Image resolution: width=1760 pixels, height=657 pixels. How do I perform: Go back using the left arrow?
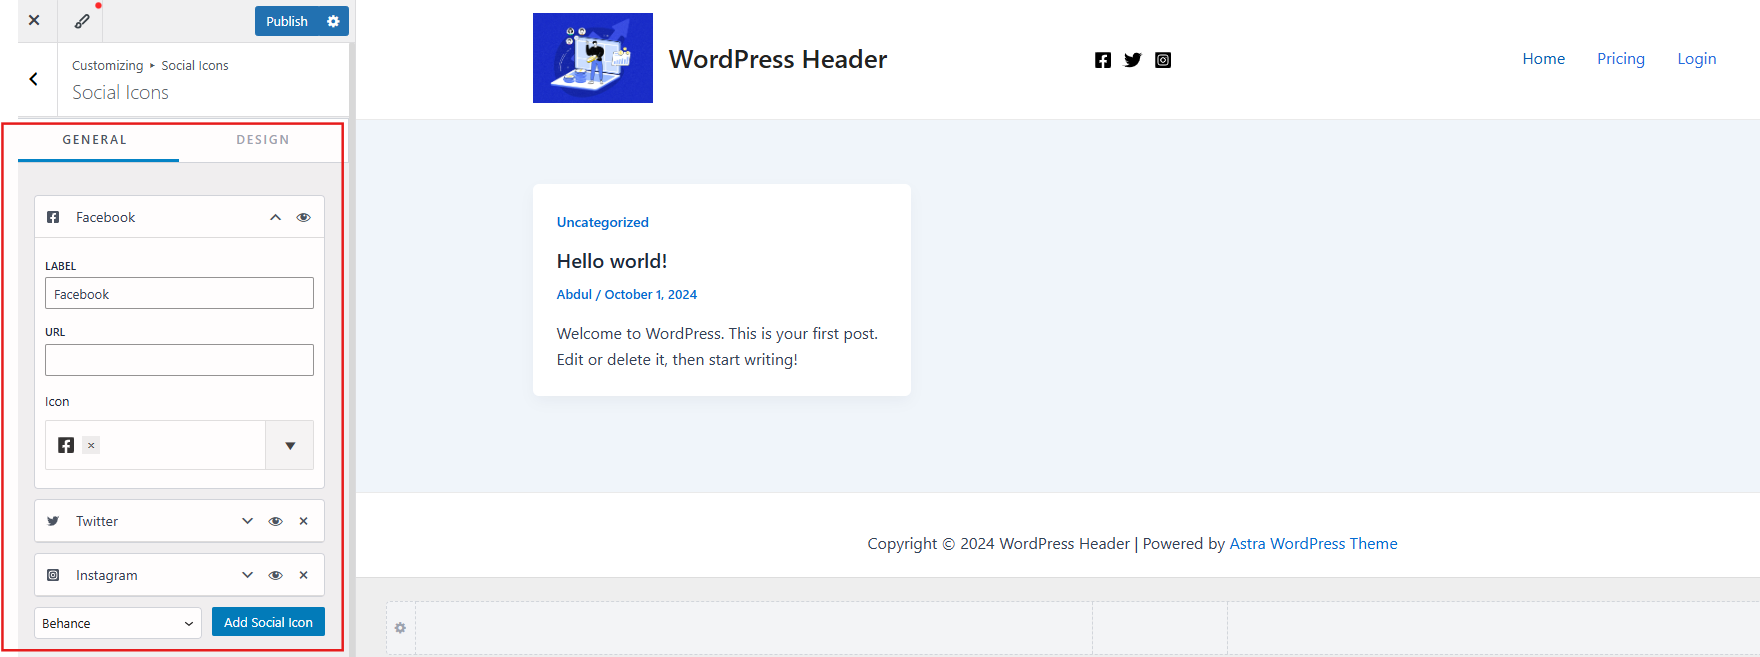click(34, 79)
